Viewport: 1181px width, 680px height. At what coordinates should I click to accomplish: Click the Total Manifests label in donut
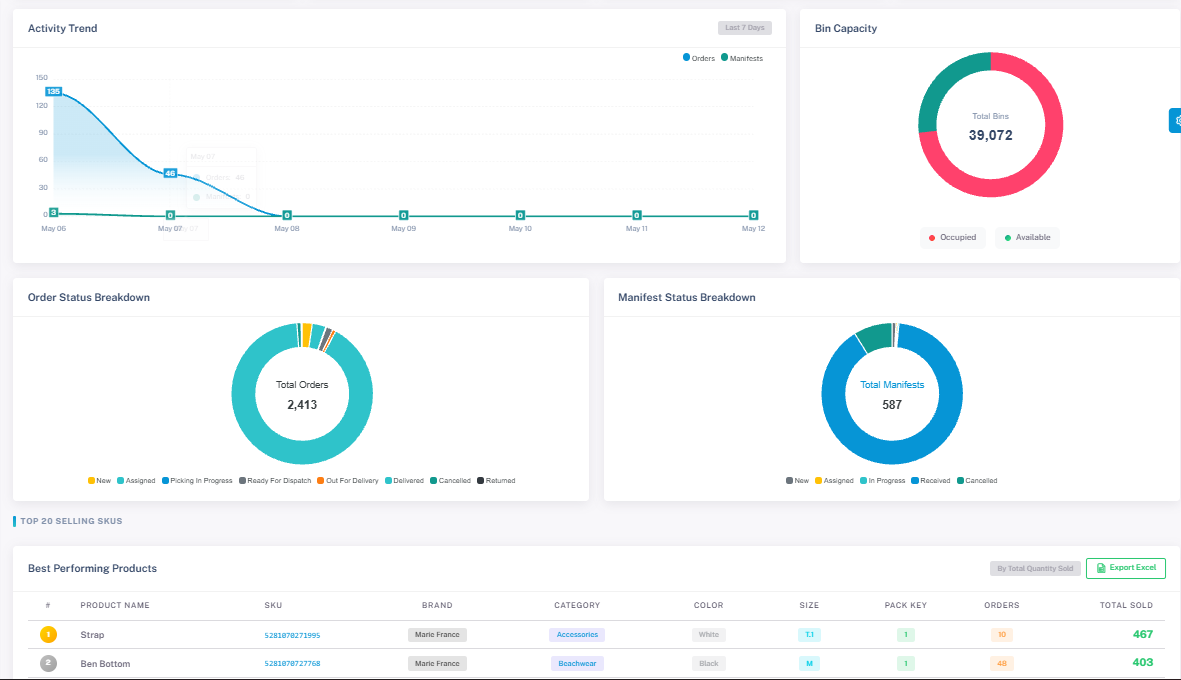tap(892, 385)
